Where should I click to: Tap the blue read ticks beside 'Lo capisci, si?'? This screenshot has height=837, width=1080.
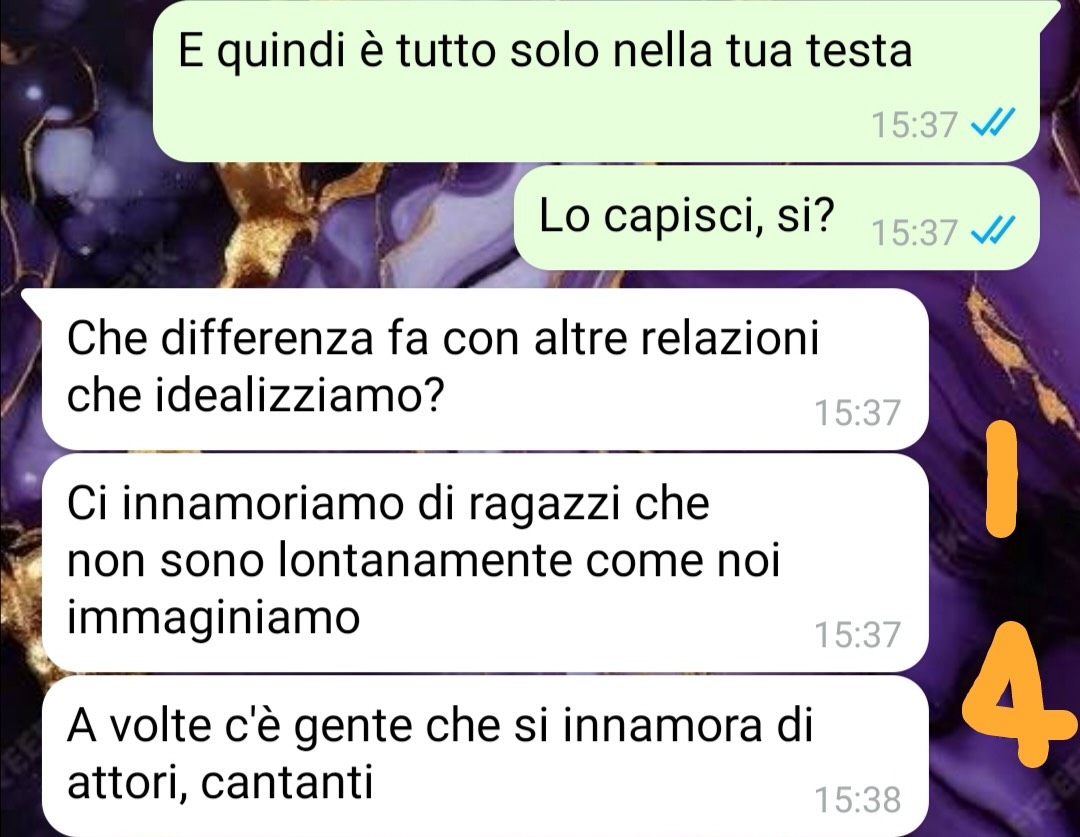point(992,231)
